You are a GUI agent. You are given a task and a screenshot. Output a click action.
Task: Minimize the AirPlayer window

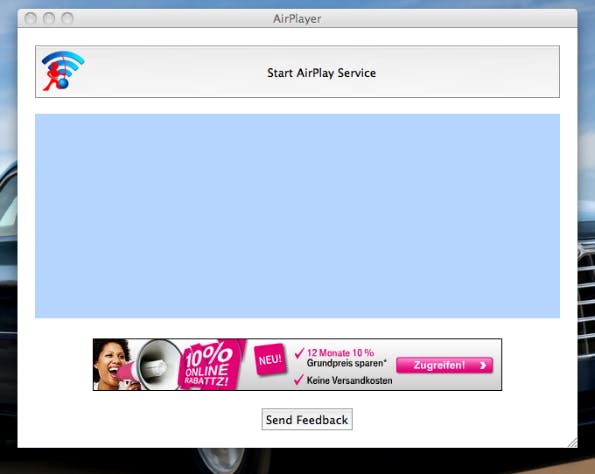click(49, 18)
